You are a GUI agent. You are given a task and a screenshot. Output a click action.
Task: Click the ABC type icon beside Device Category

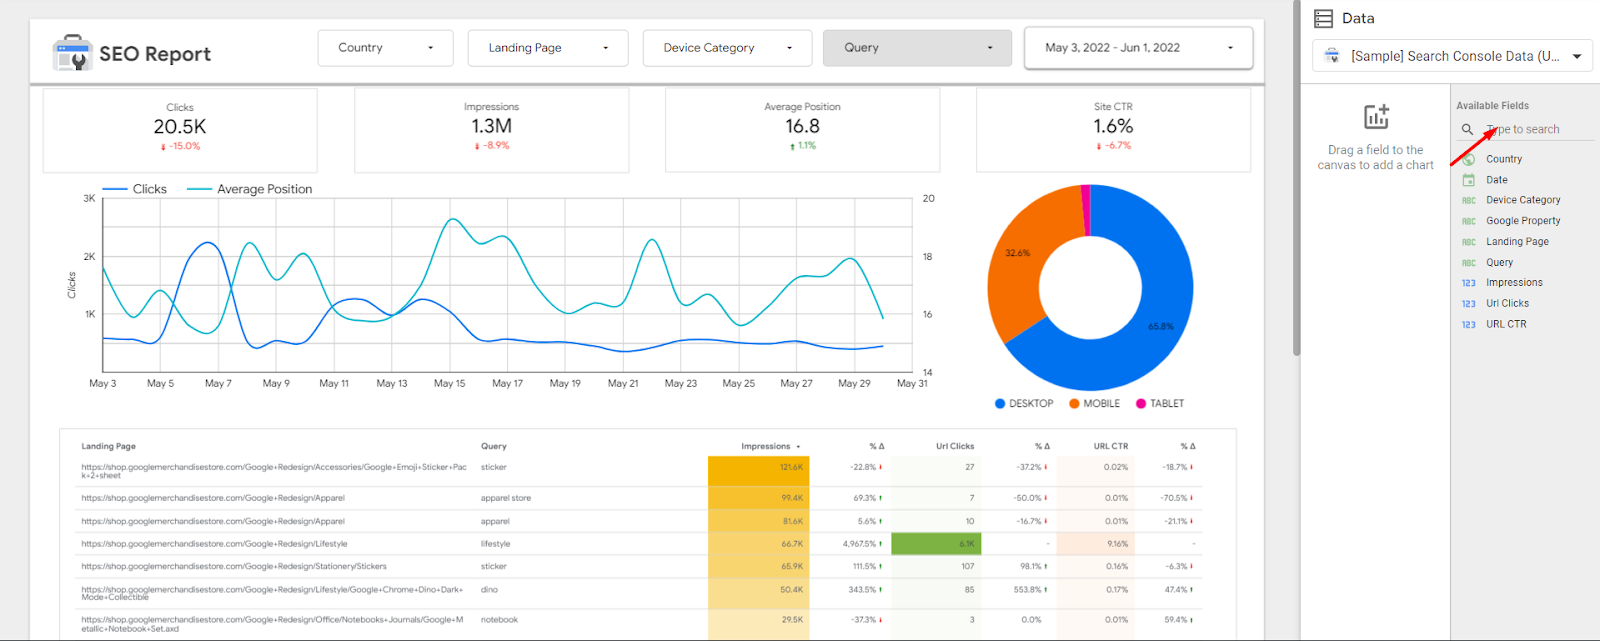coord(1468,200)
